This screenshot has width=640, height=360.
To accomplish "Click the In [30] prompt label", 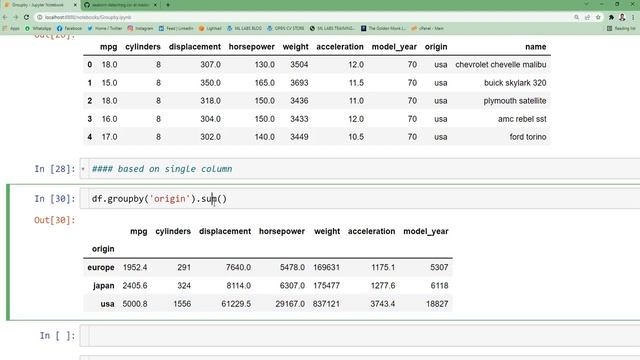I will point(55,199).
